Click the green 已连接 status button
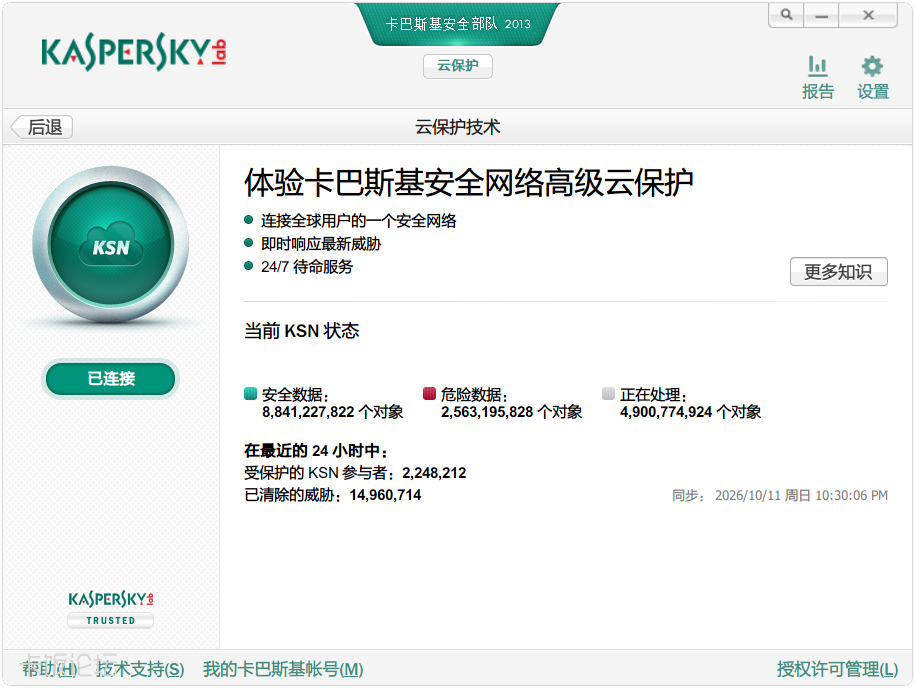Viewport: 915px width, 688px height. (111, 379)
